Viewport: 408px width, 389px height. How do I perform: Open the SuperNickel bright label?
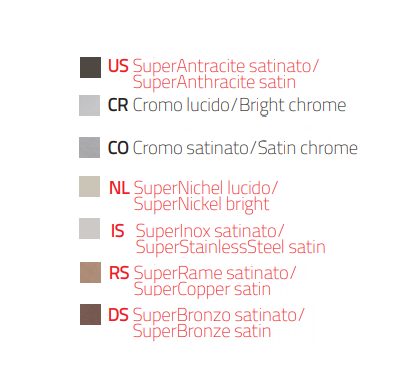coord(201,204)
